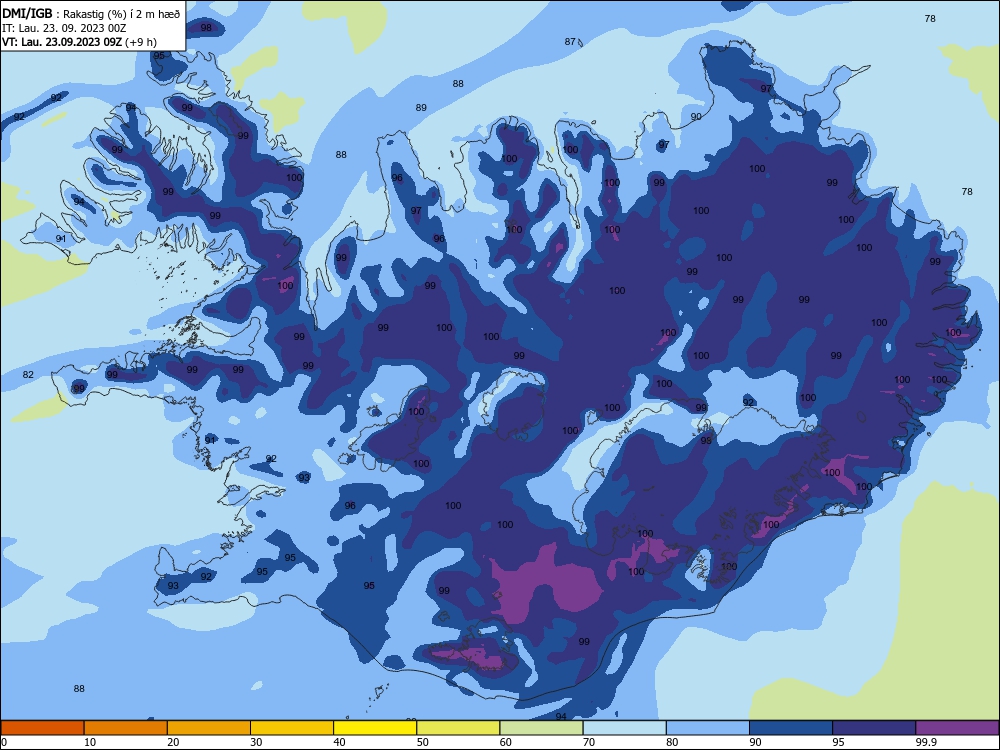Image resolution: width=1000 pixels, height=750 pixels.
Task: Click the pale green 60–70 legend swatch
Action: coord(541,728)
